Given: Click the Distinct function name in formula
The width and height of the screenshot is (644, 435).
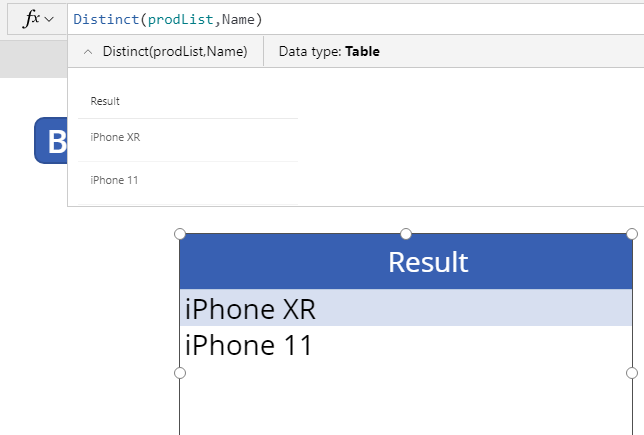Looking at the screenshot, I should [x=106, y=19].
